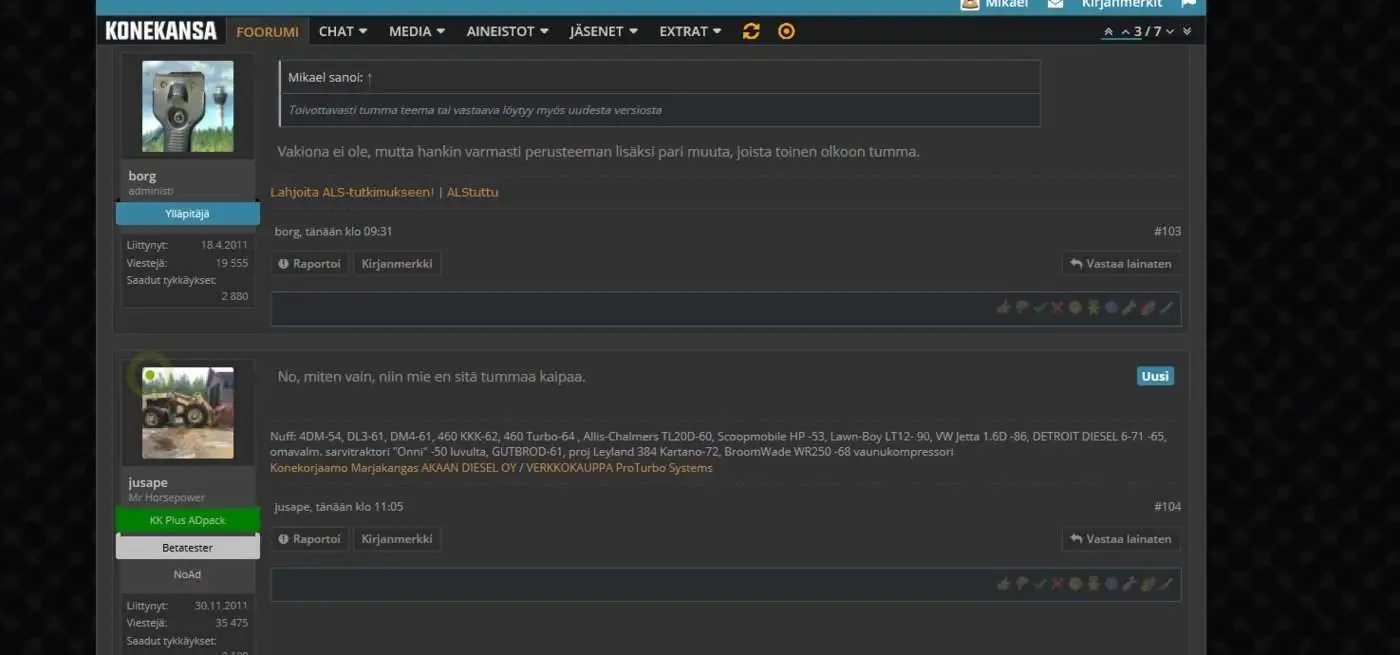Screen dimensions: 1400x655
Task: Expand the MEDIA dropdown menu
Action: coord(416,31)
